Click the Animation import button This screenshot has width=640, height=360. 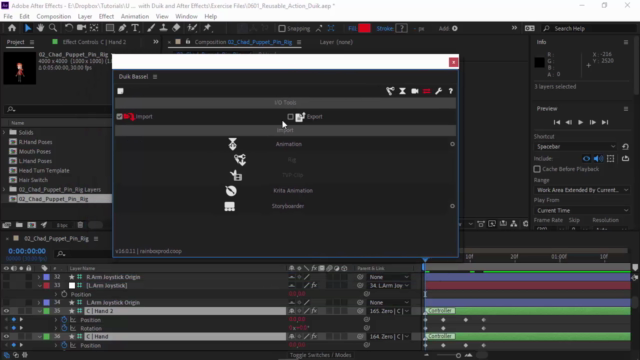click(232, 144)
